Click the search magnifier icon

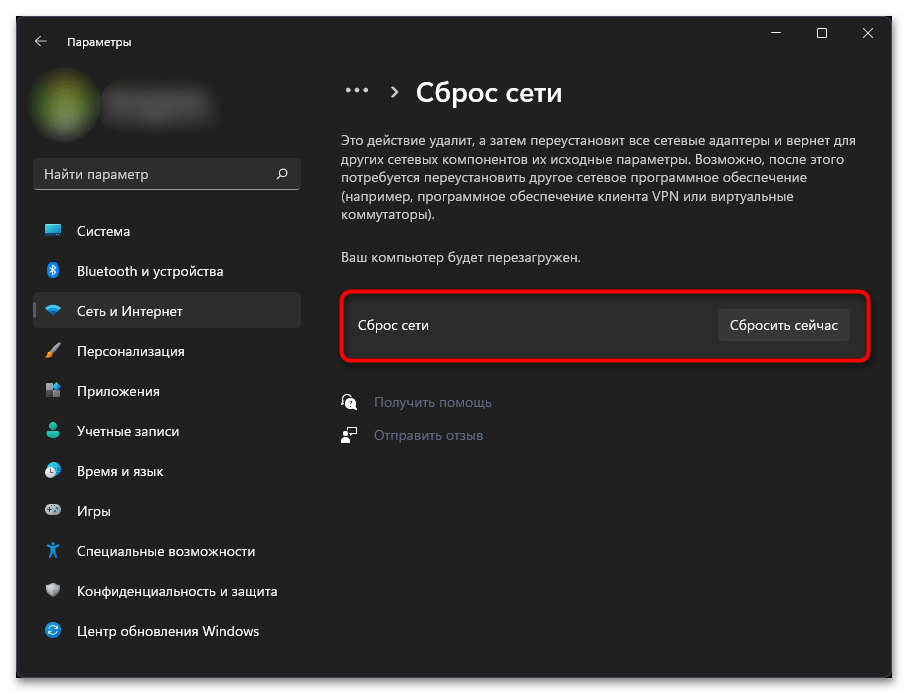[282, 174]
